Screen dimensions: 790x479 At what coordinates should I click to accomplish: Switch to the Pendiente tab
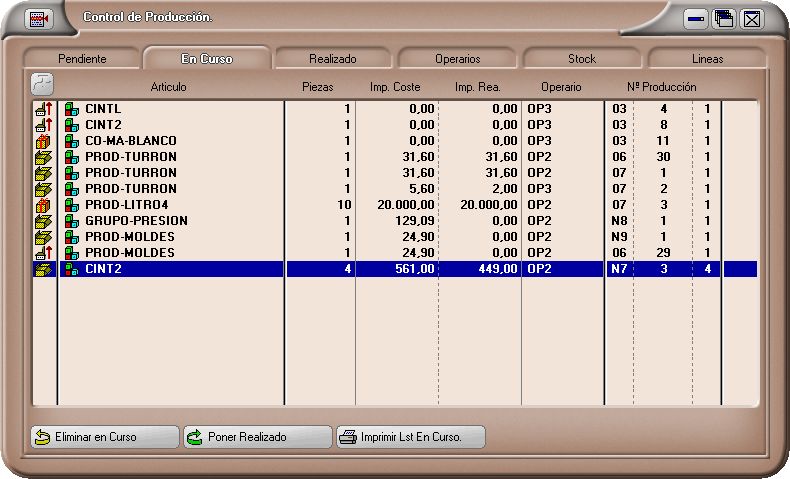pos(82,59)
